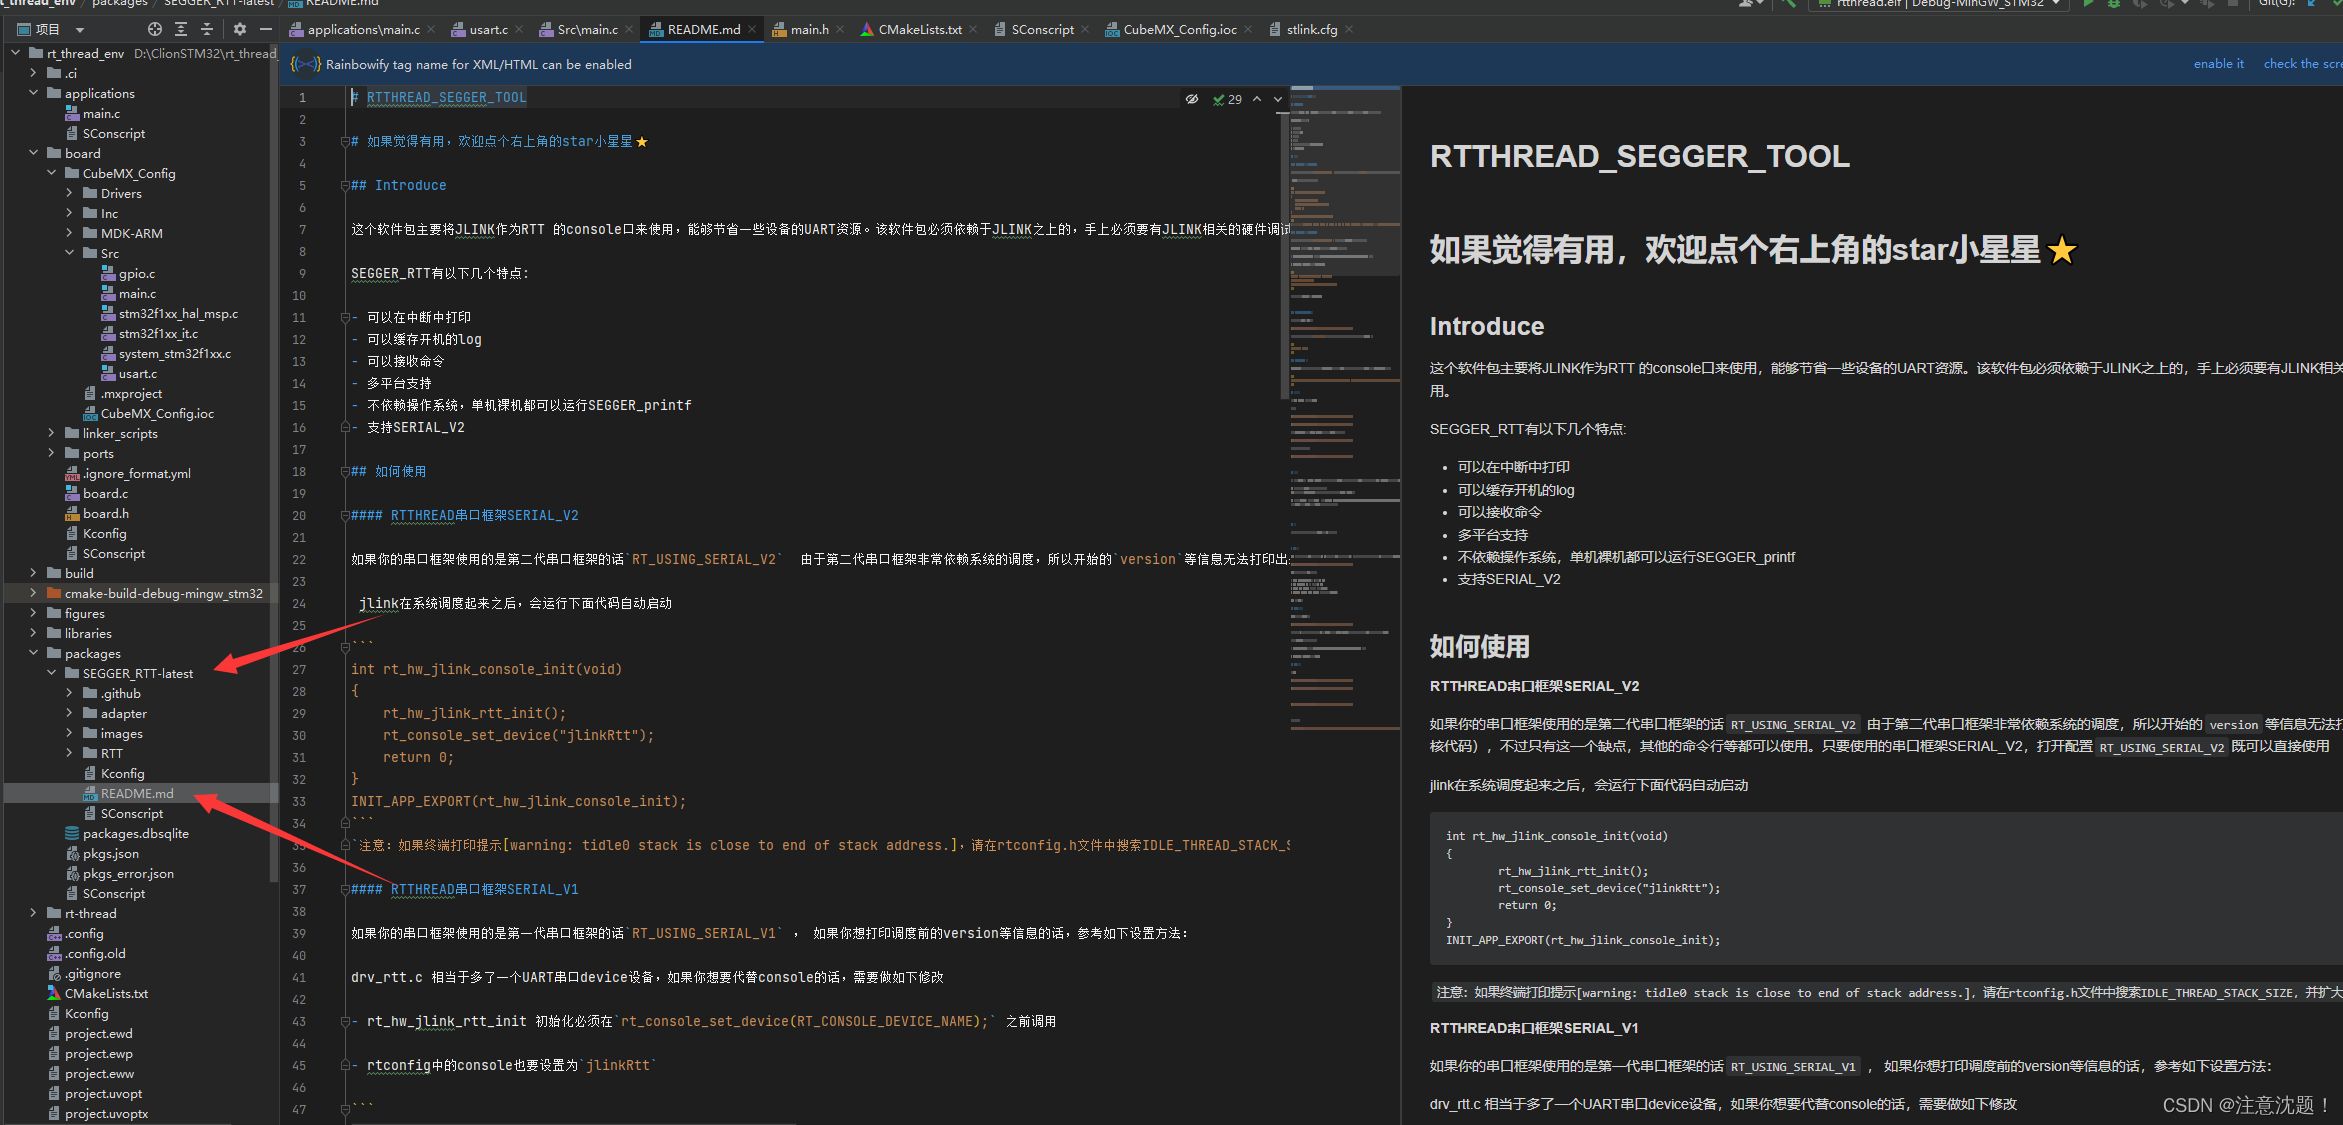
Task: Toggle the code fold marker at line 5
Action: (x=345, y=186)
